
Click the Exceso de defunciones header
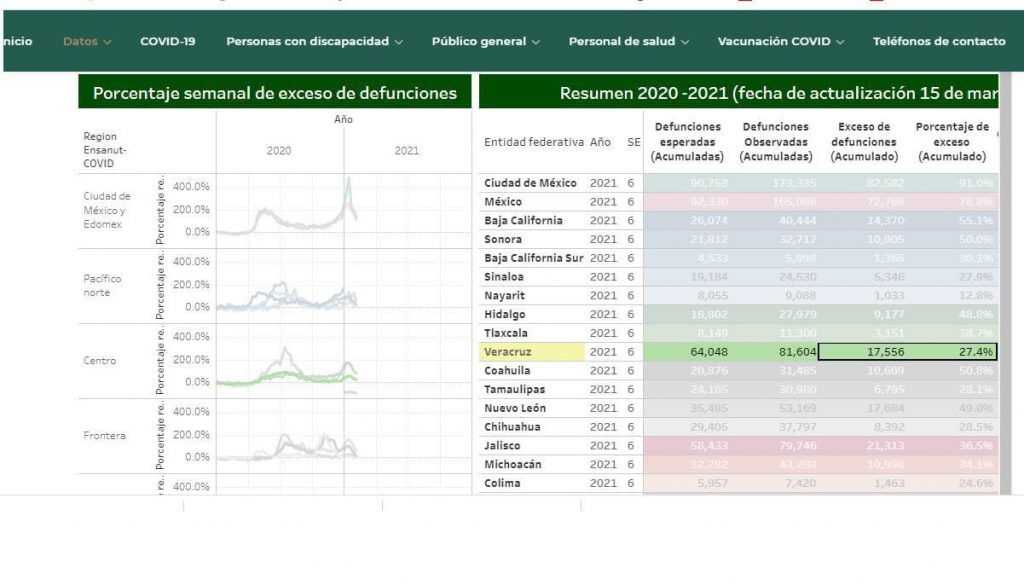click(x=863, y=142)
